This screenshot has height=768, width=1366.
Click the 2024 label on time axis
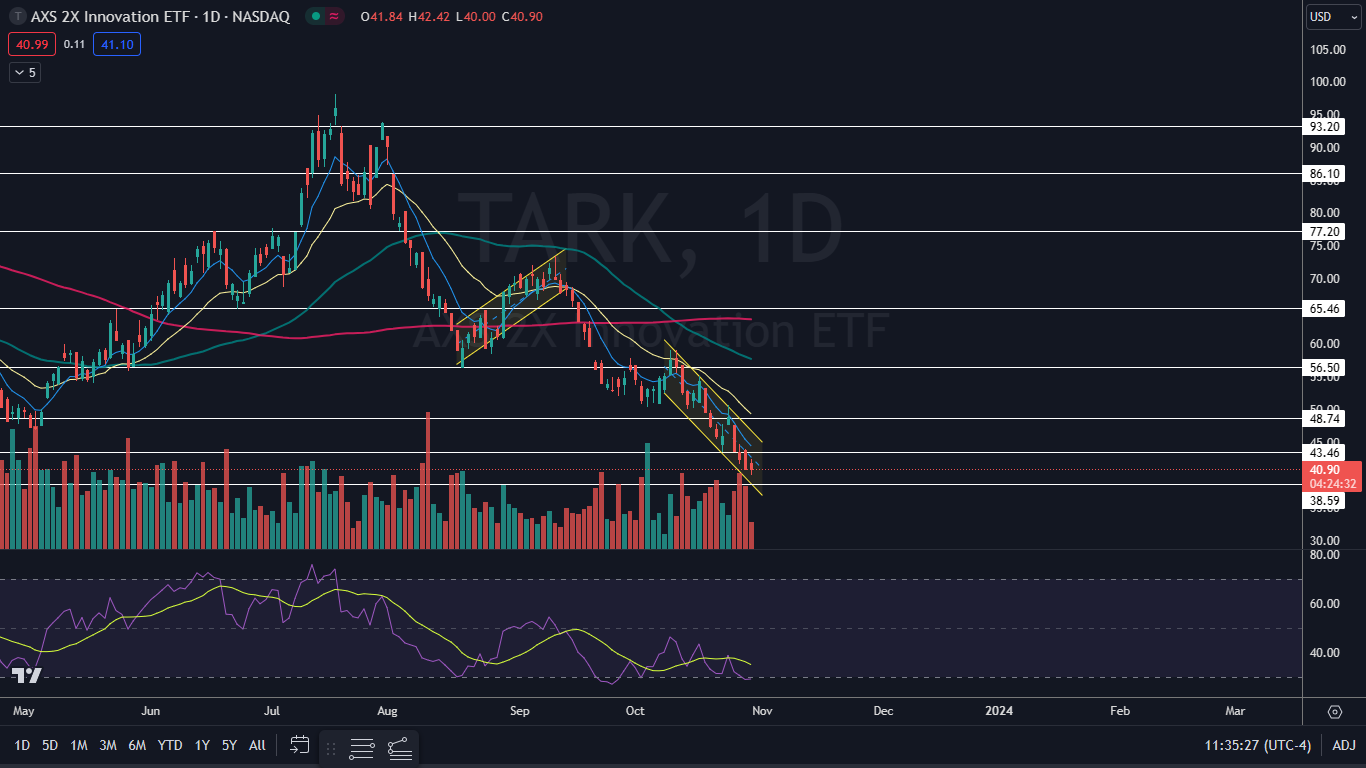[999, 711]
